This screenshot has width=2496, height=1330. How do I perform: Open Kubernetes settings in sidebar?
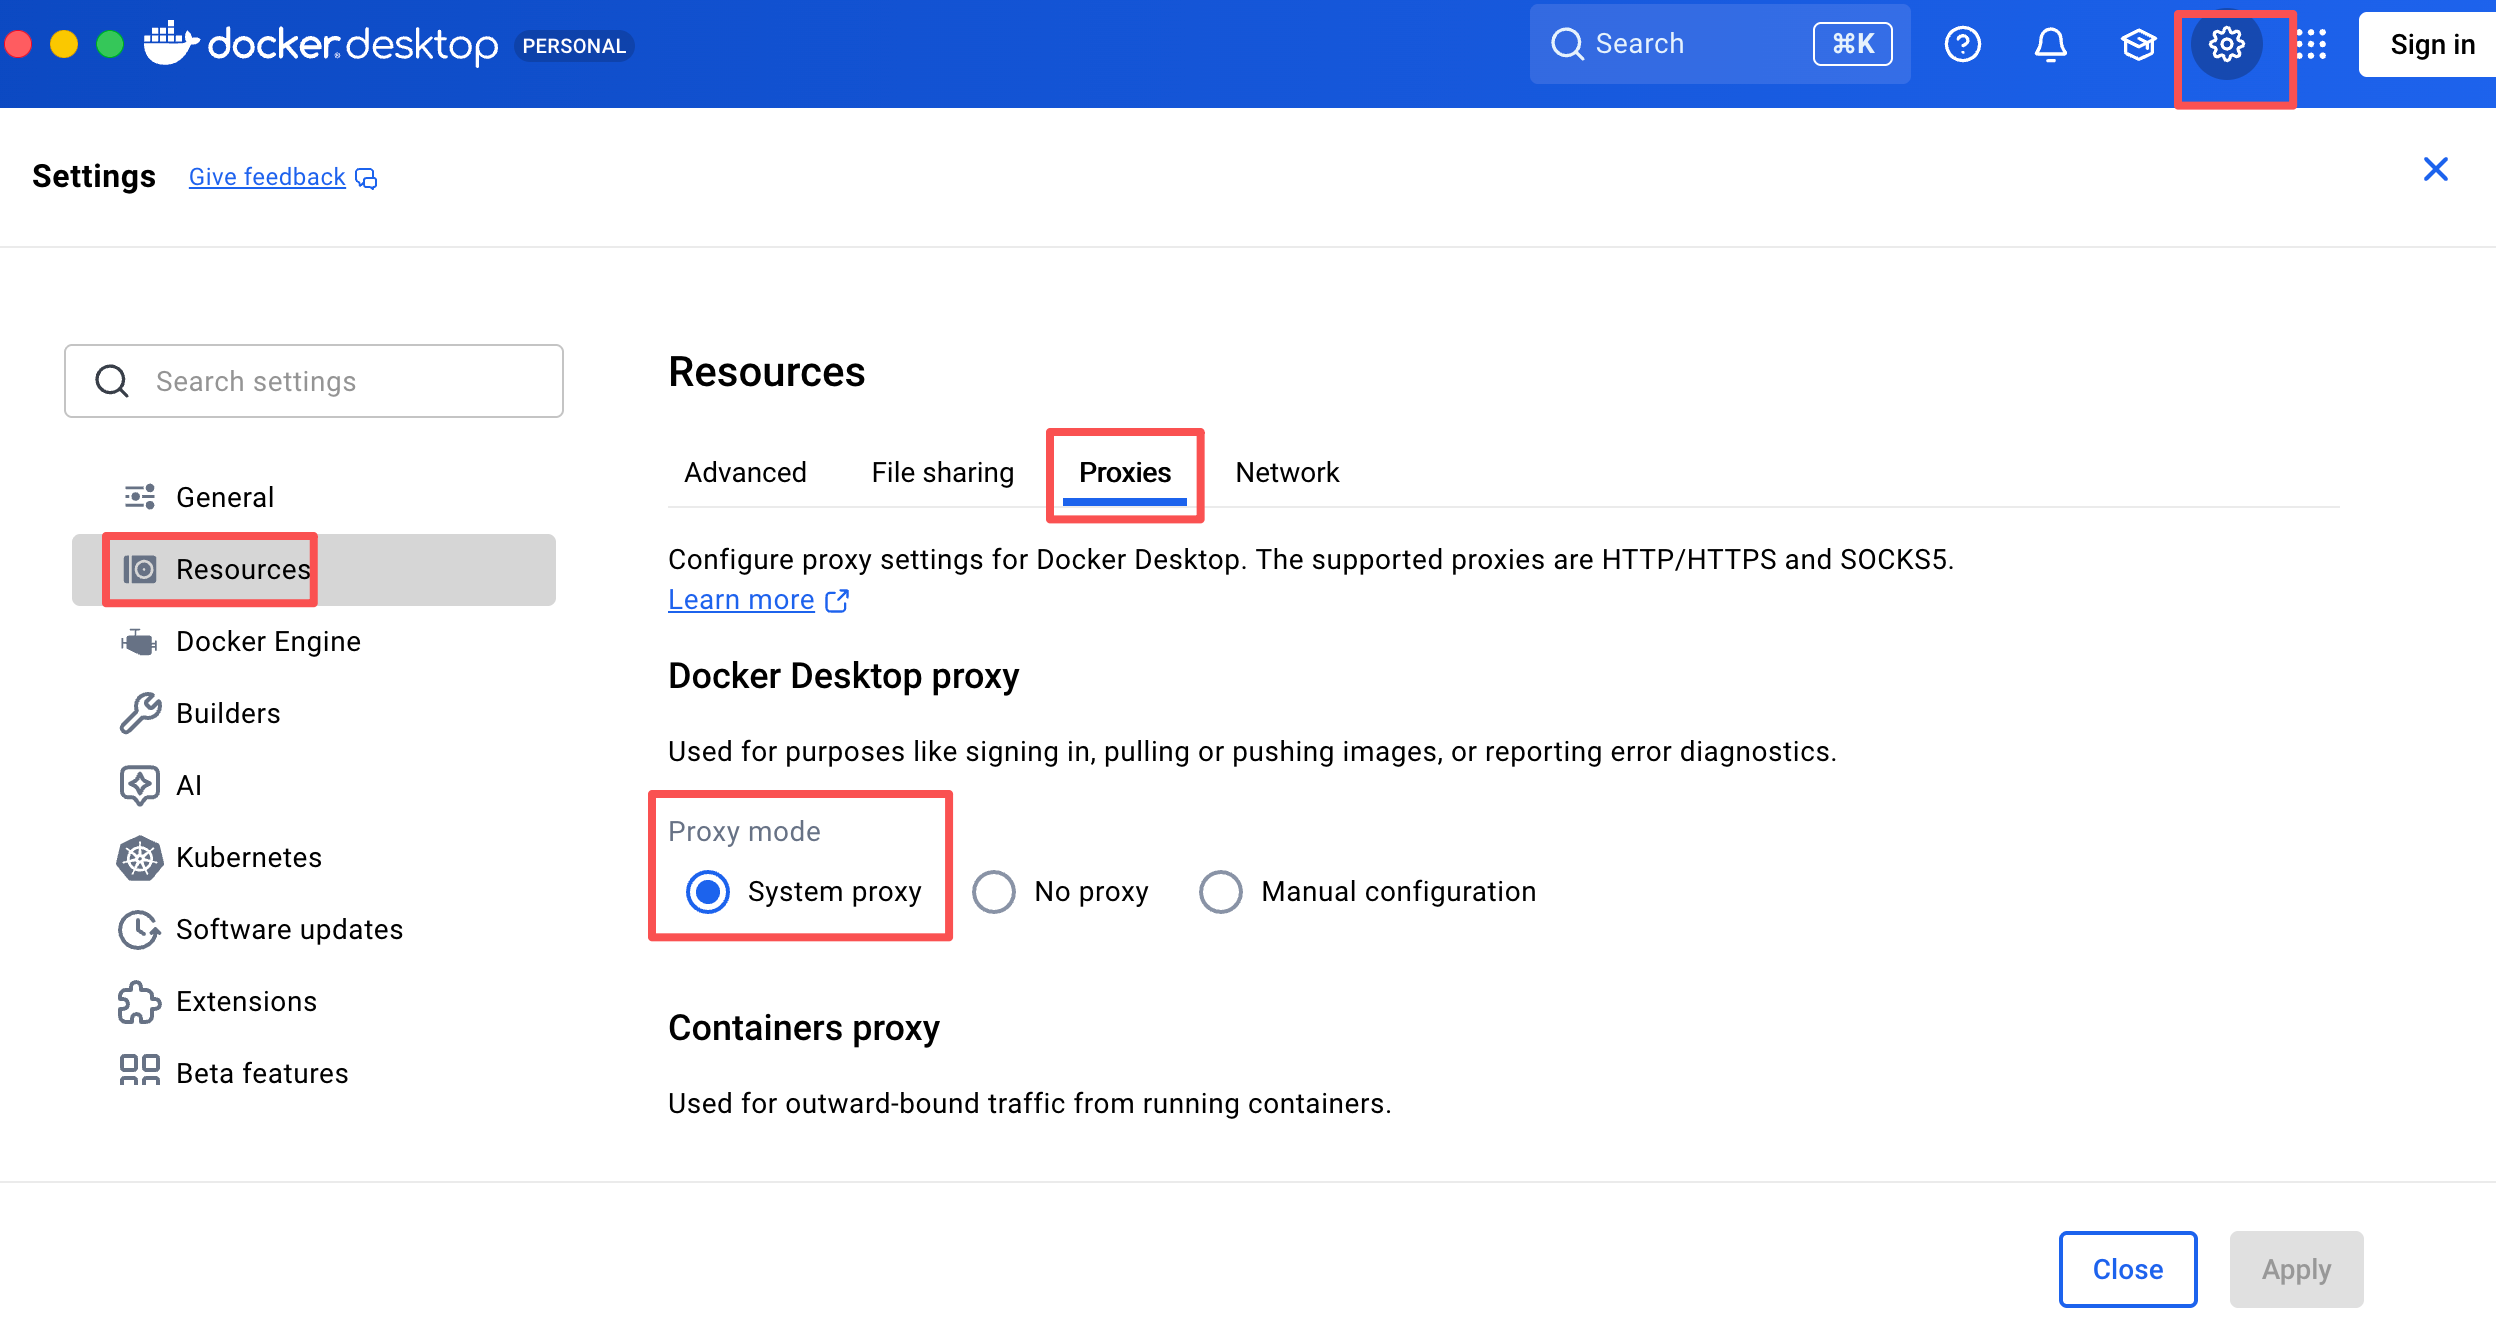click(248, 857)
